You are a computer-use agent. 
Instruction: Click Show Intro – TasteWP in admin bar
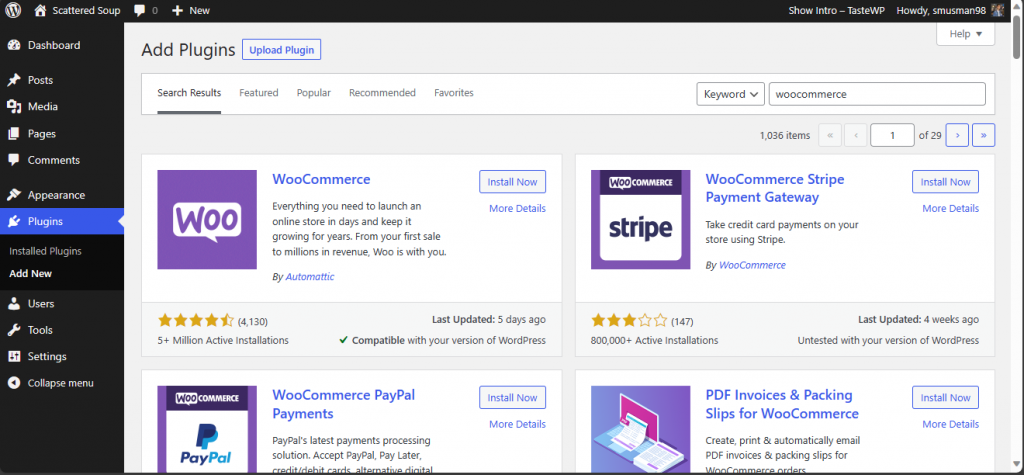pos(837,10)
